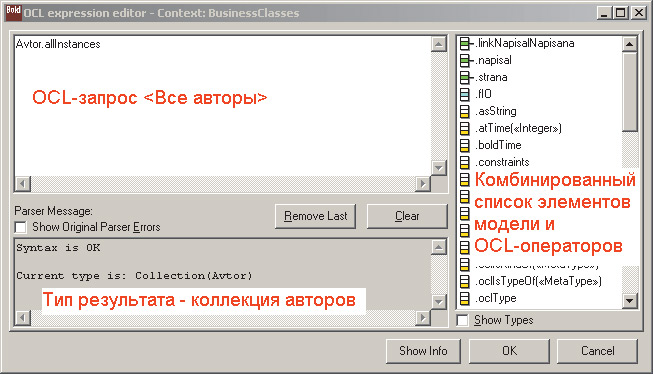This screenshot has width=653, height=374.
Task: Select .oclIsTypeOf(«MetaType») list entry
Action: [x=538, y=282]
